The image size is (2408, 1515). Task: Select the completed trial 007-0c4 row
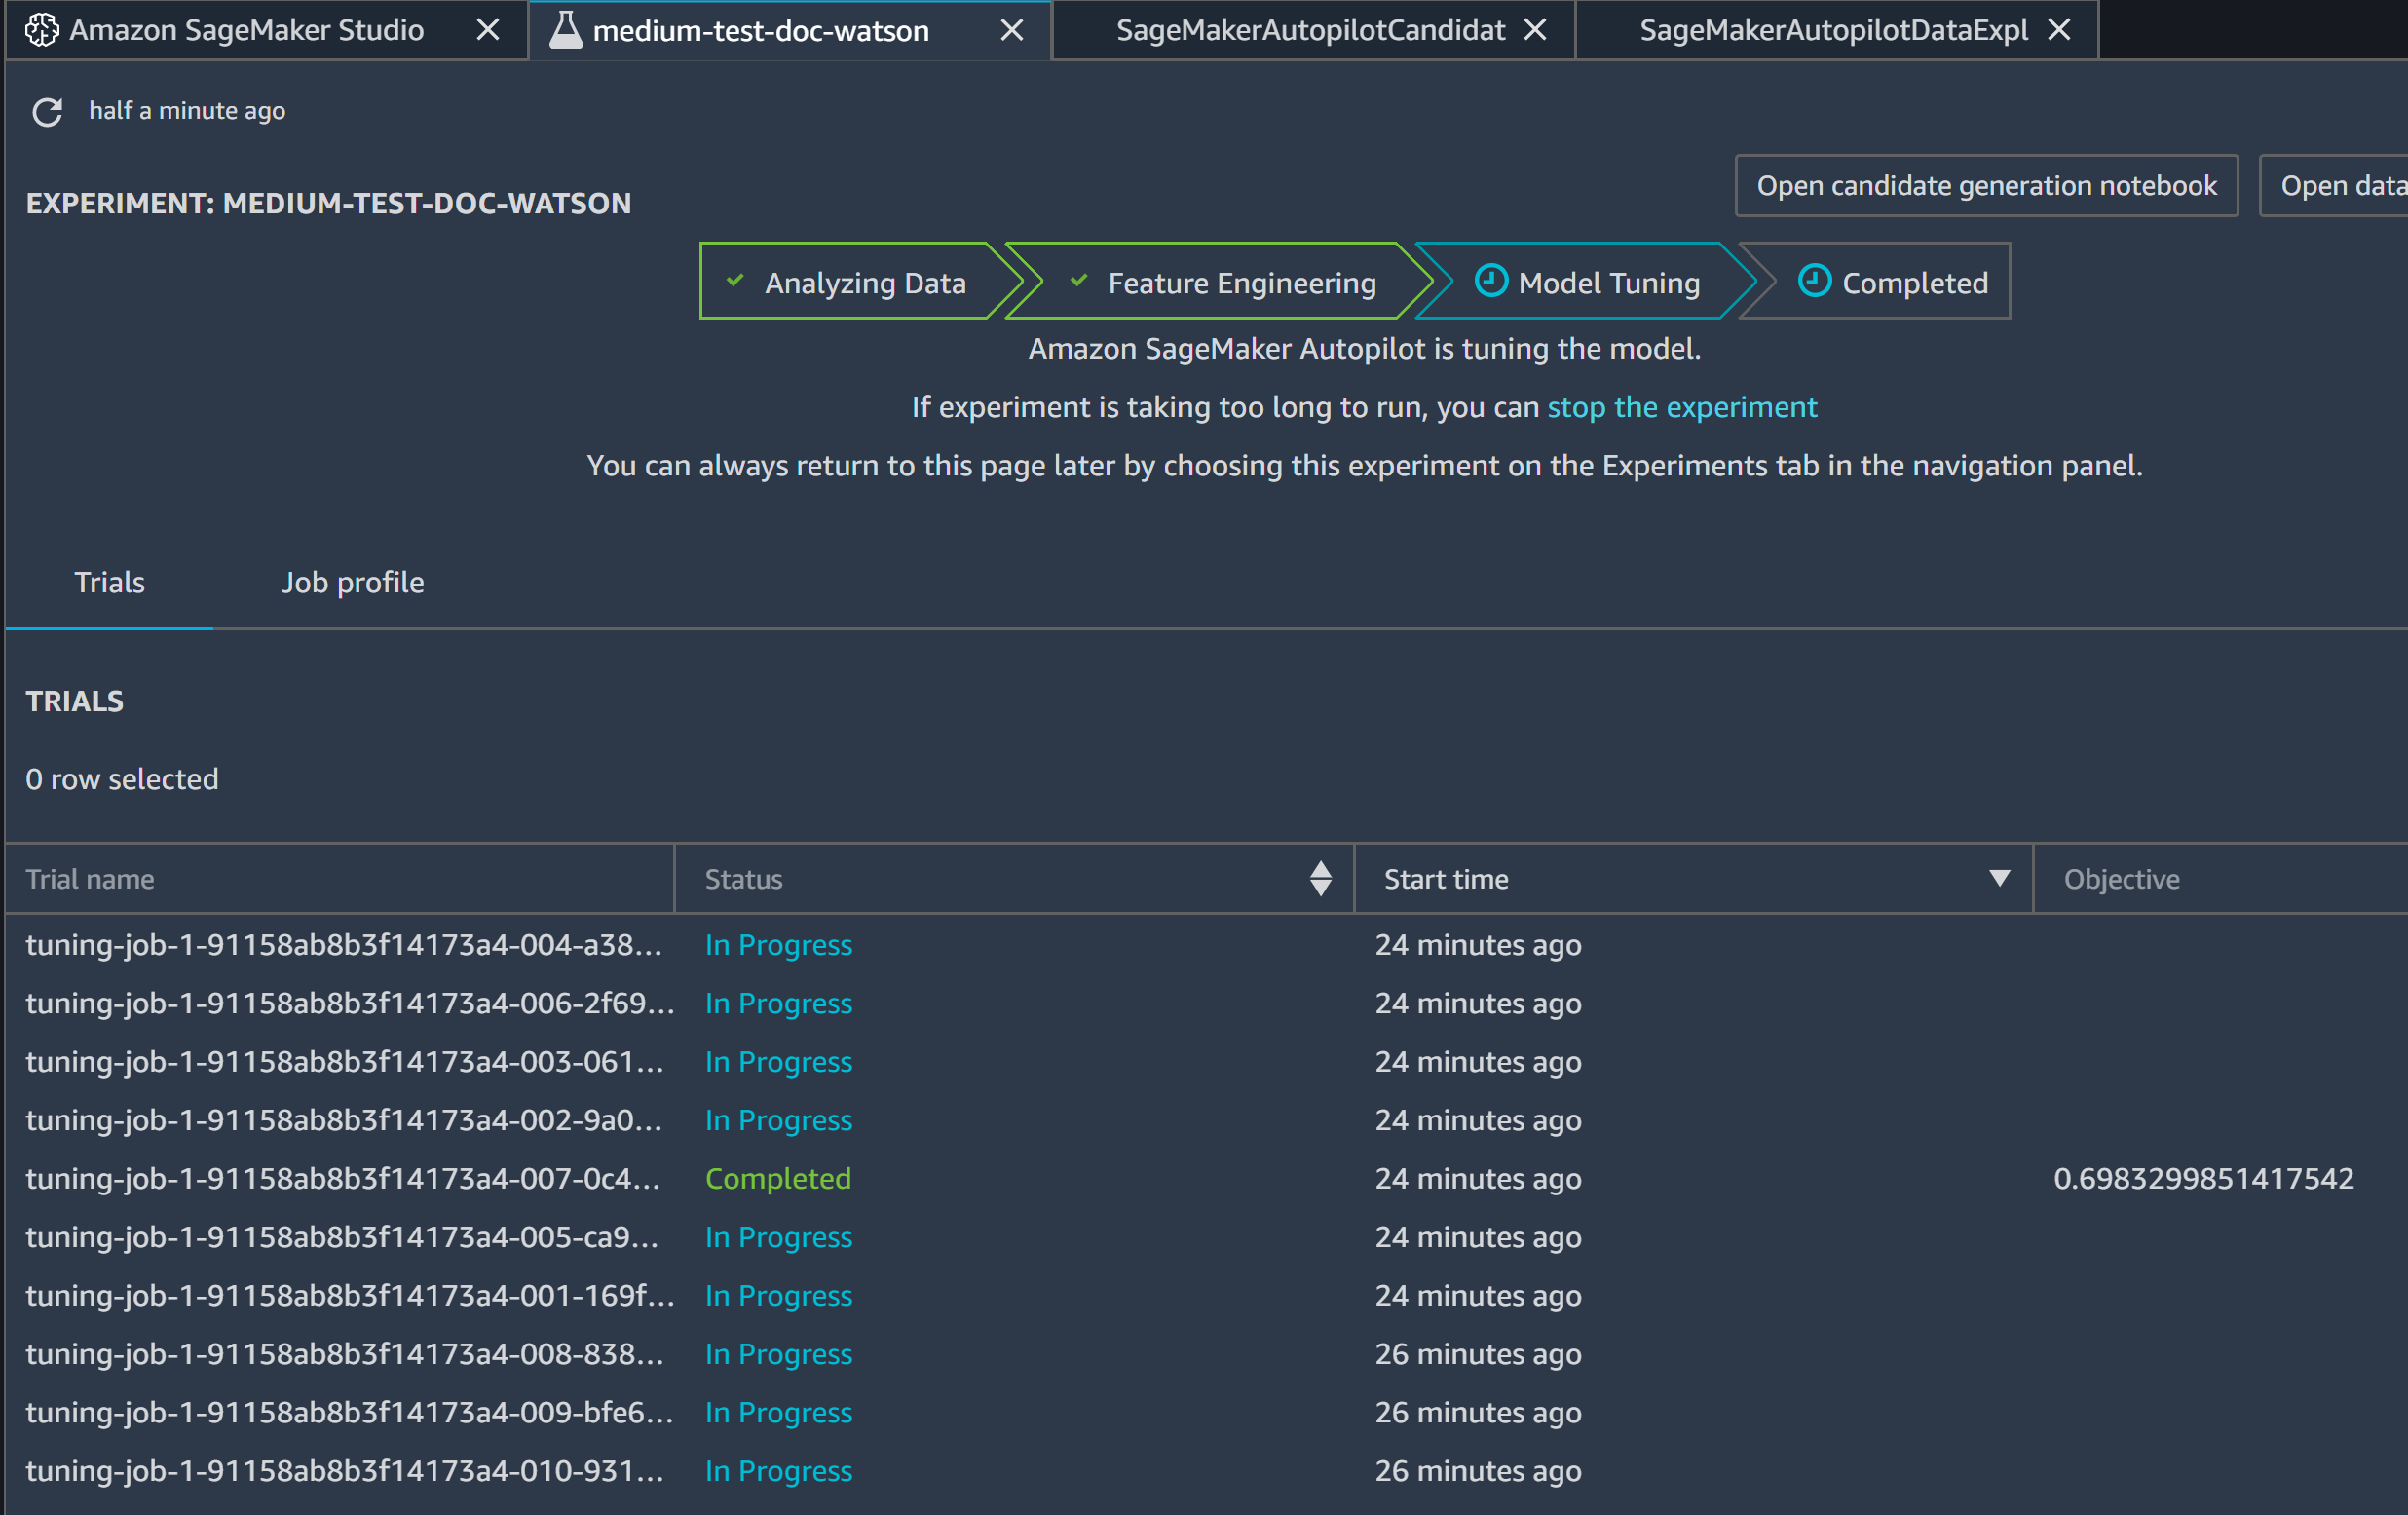coord(342,1179)
